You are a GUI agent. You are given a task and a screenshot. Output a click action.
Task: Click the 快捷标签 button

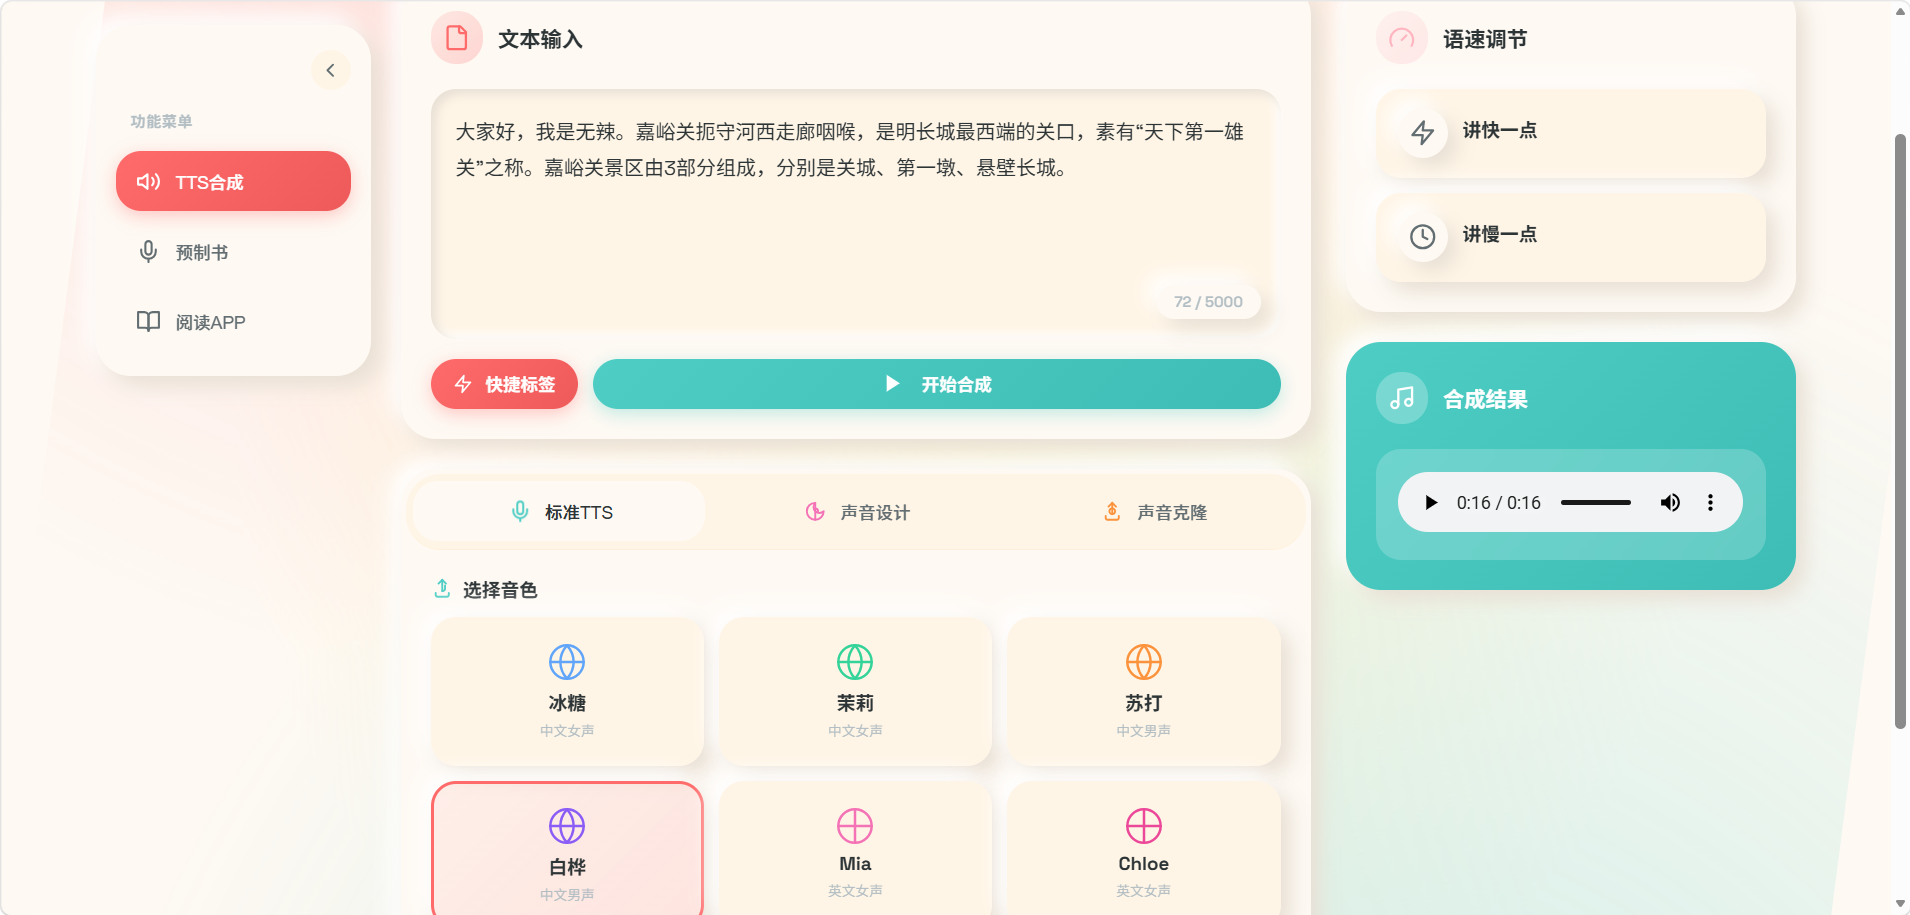(x=504, y=384)
